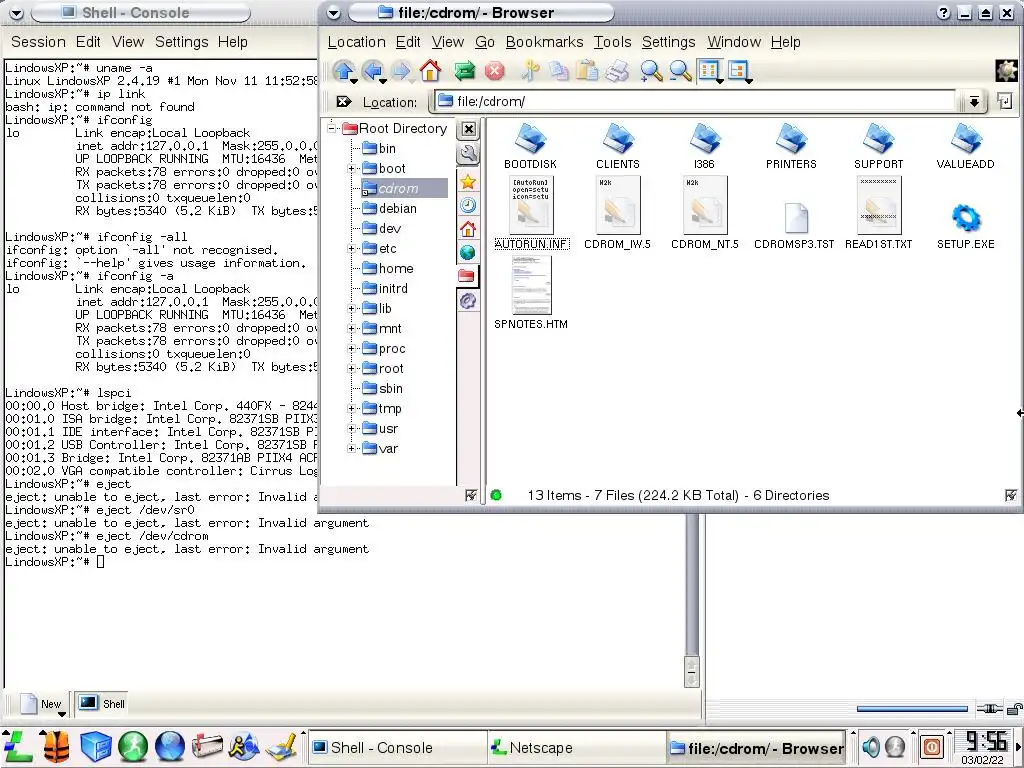The width and height of the screenshot is (1024, 768).
Task: Select the CDROMSP3.TST file
Action: (x=794, y=226)
